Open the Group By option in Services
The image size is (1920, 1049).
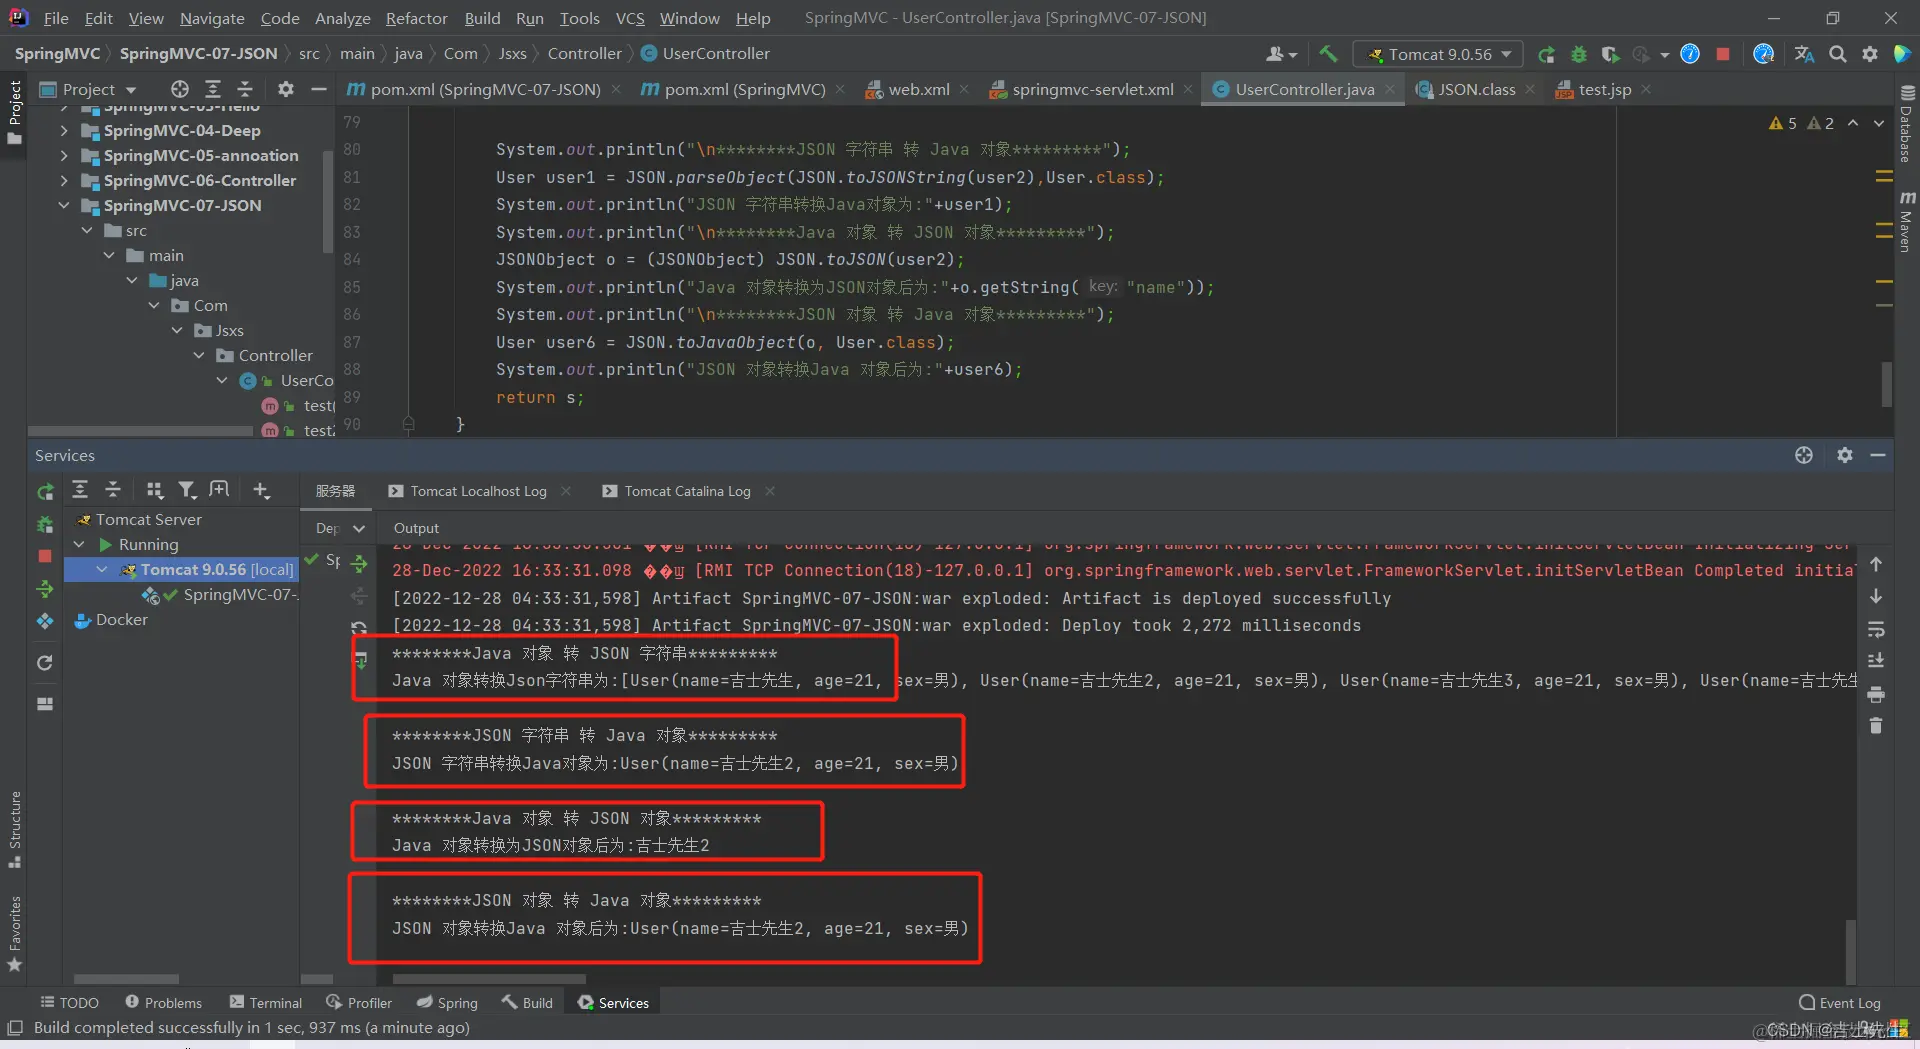(x=154, y=489)
